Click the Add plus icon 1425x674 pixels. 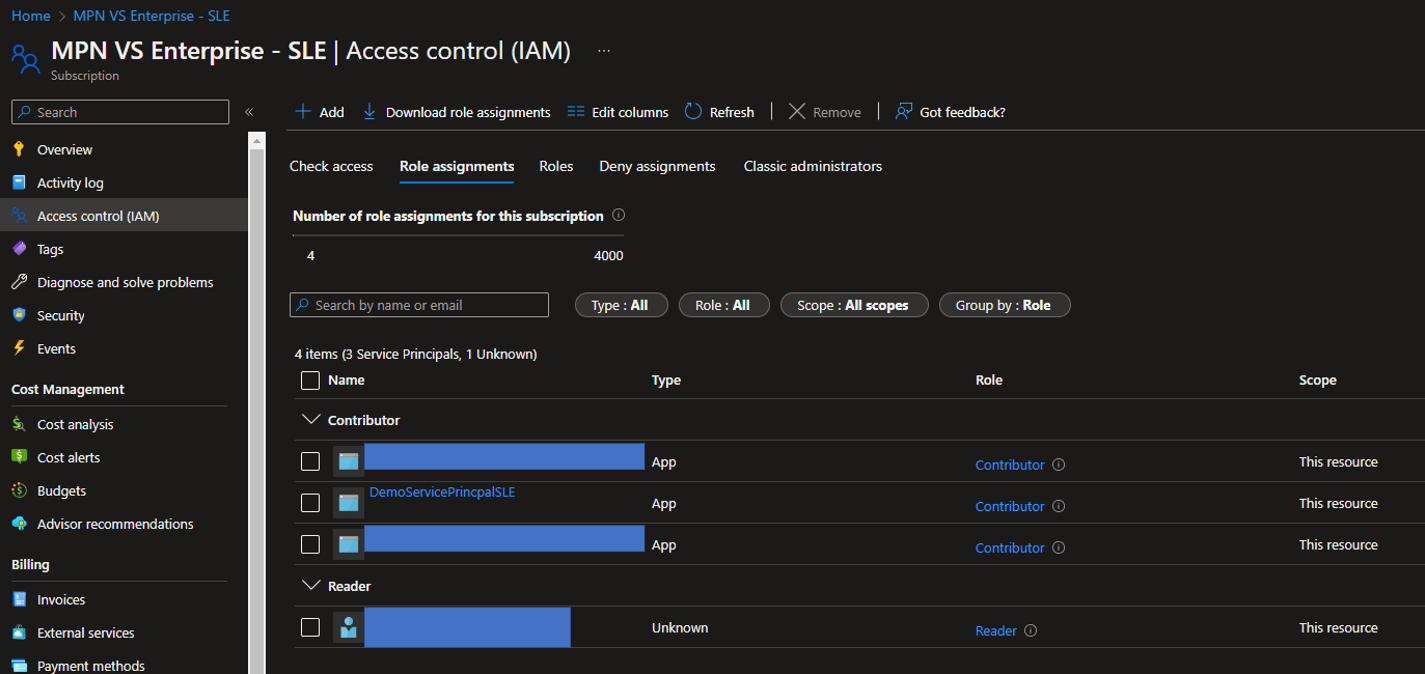click(x=303, y=111)
